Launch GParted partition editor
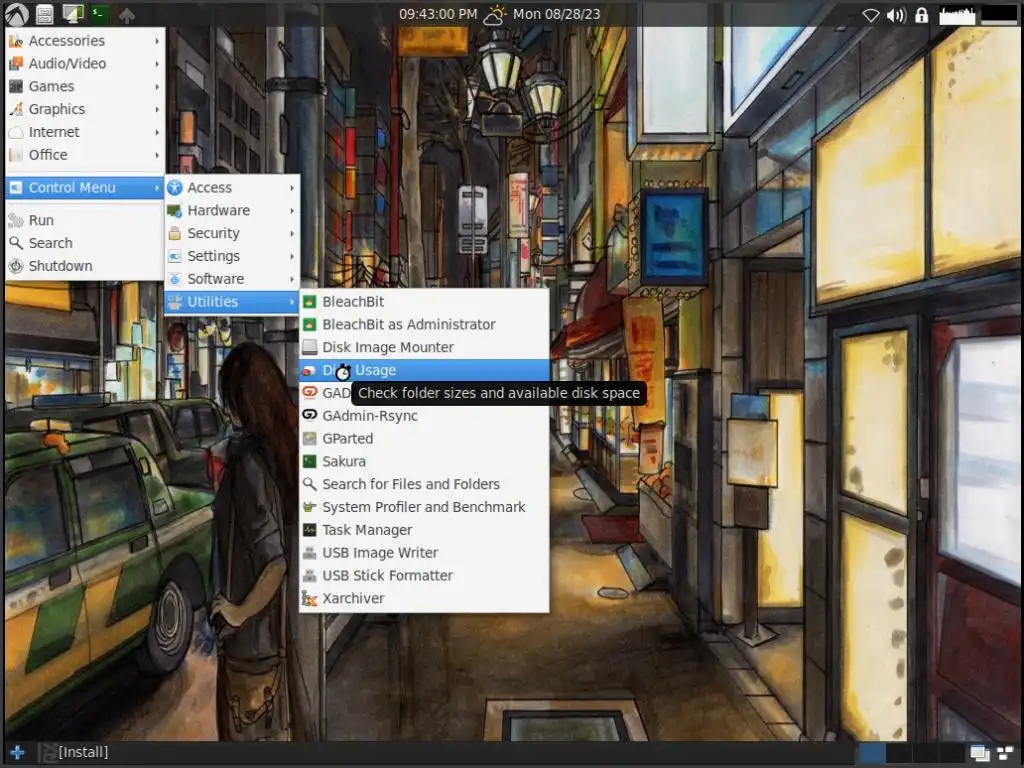Image resolution: width=1024 pixels, height=768 pixels. [424, 439]
